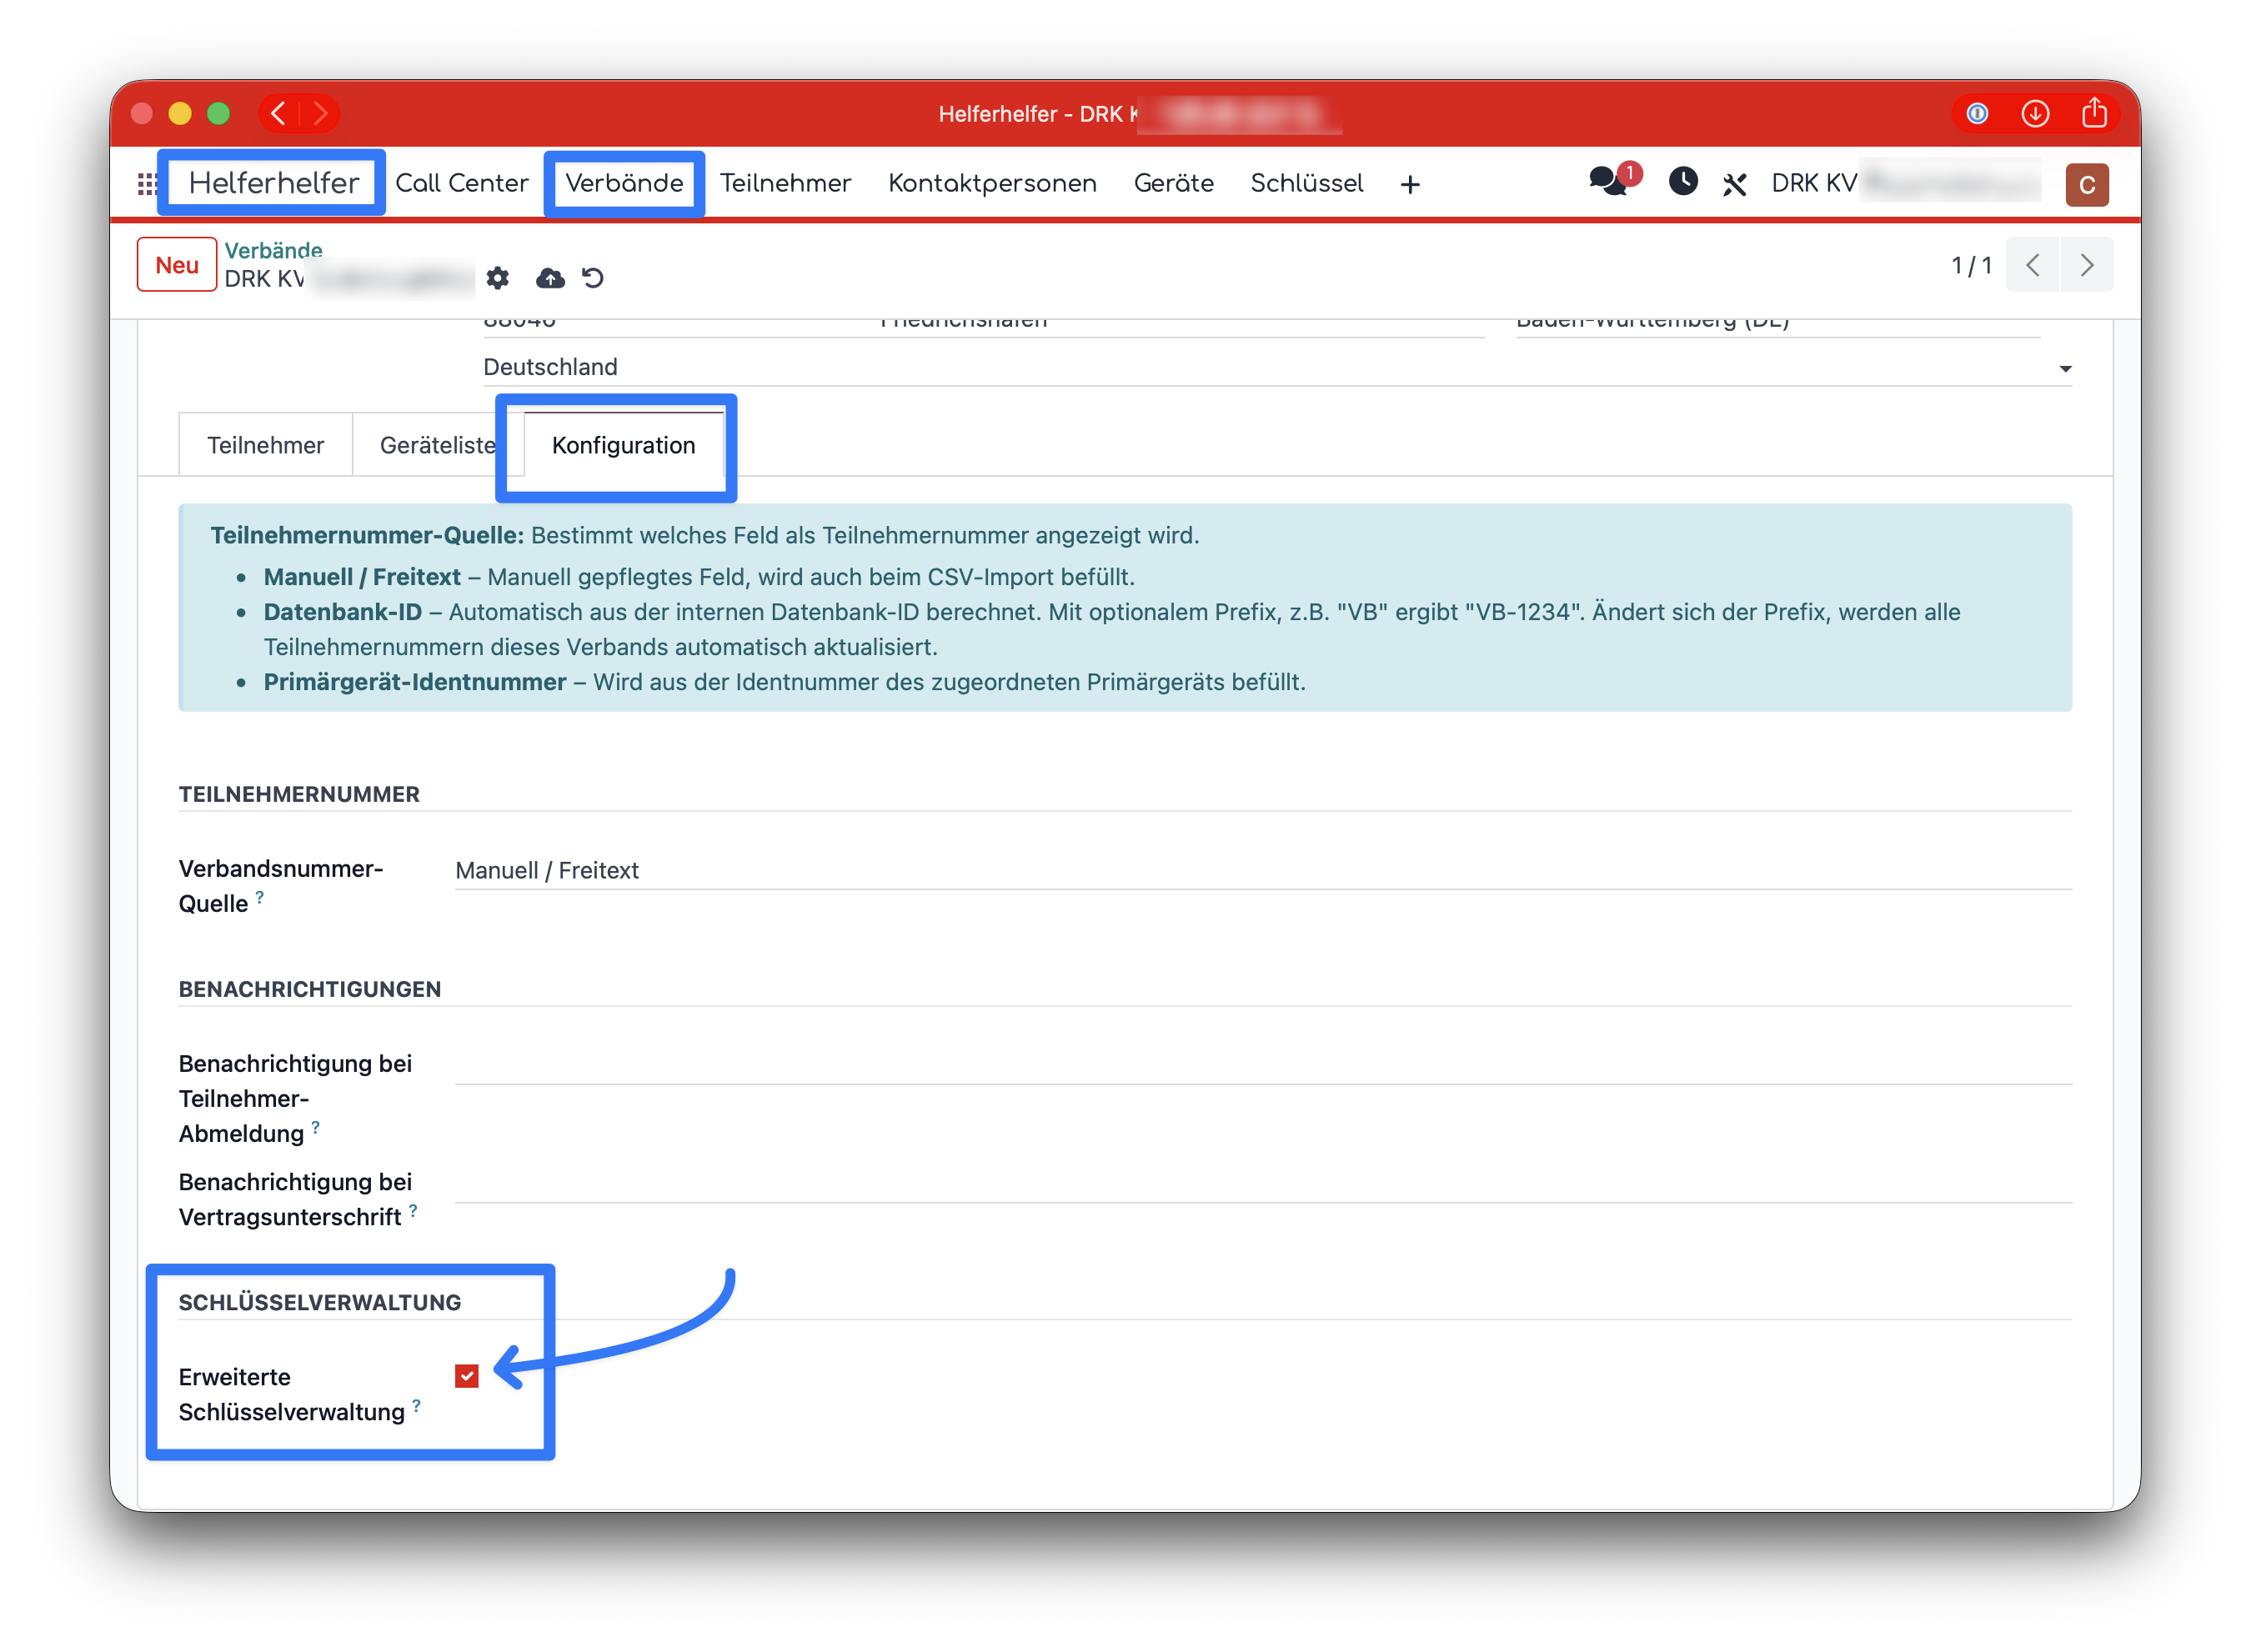Open downloads icon in title bar

pyautogui.click(x=2034, y=113)
